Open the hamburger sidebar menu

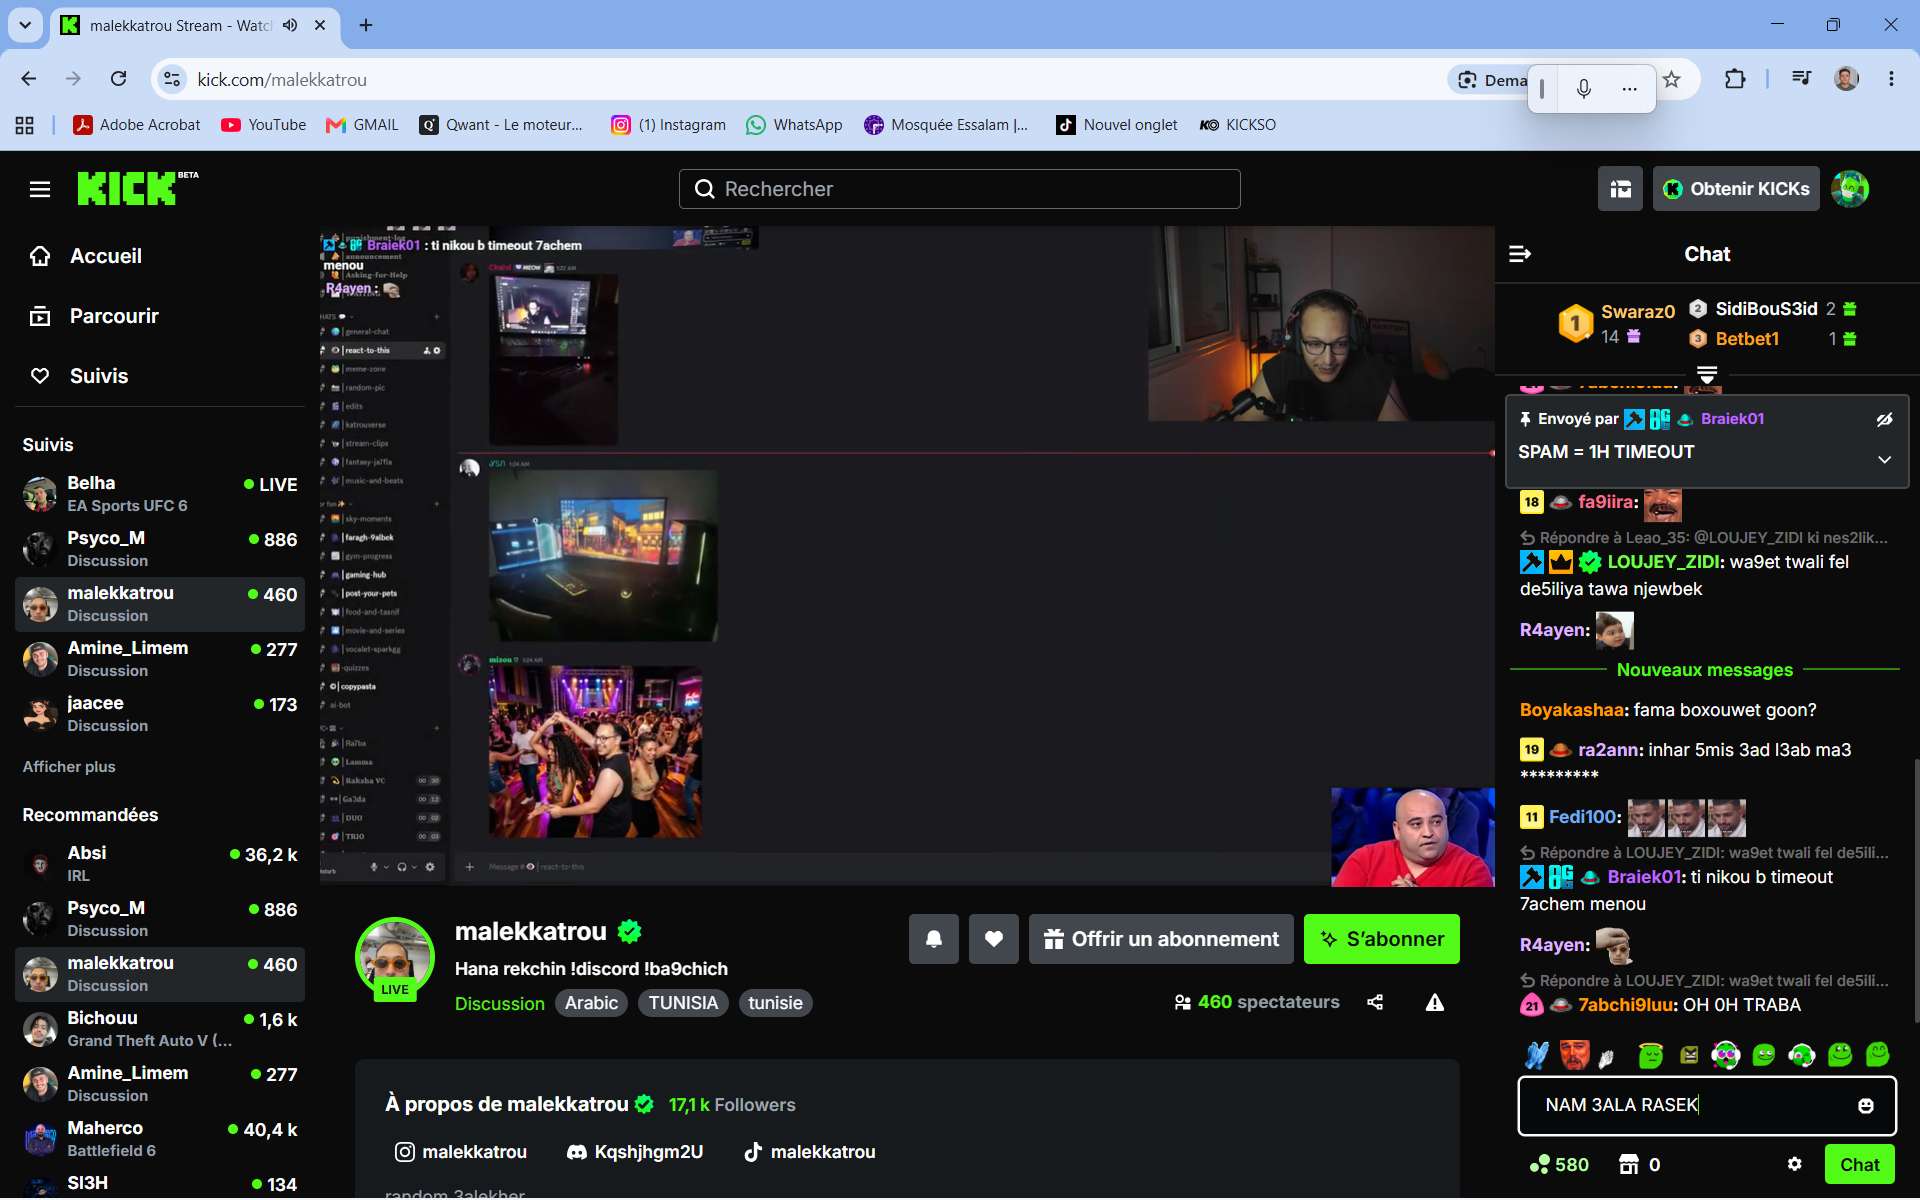point(40,189)
